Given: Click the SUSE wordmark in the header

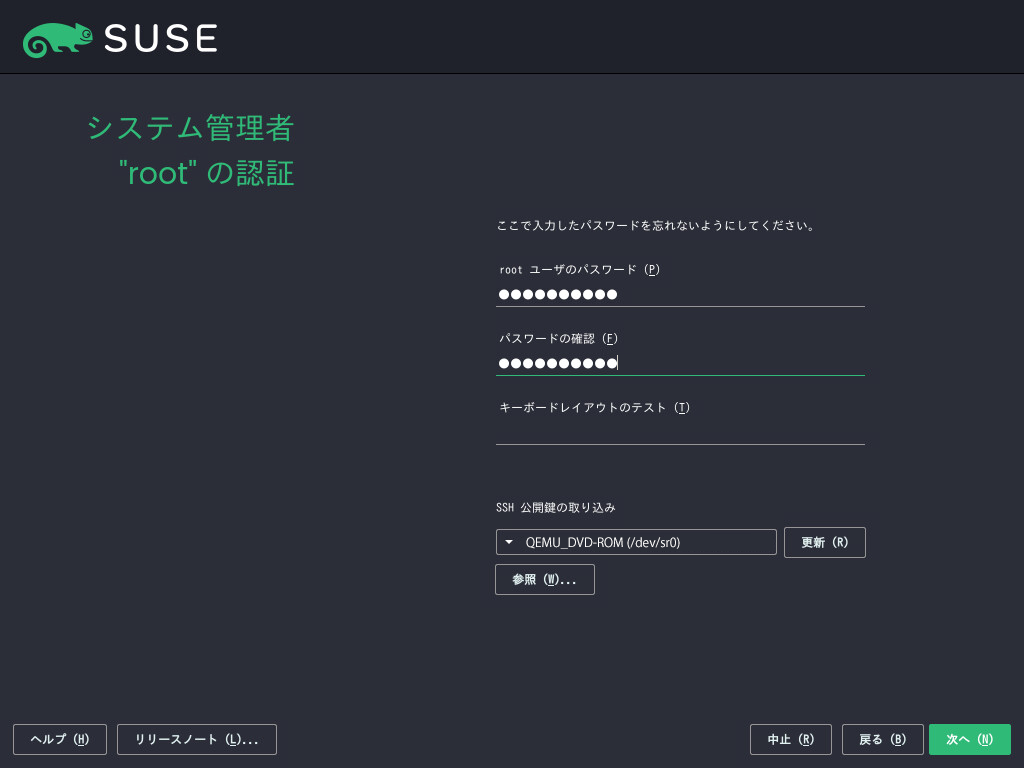Looking at the screenshot, I should [160, 38].
